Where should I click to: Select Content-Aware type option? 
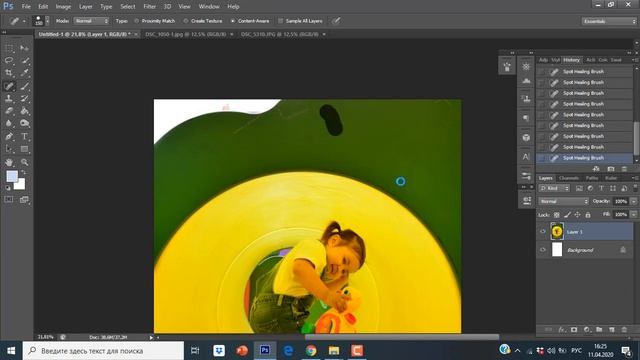[250, 21]
